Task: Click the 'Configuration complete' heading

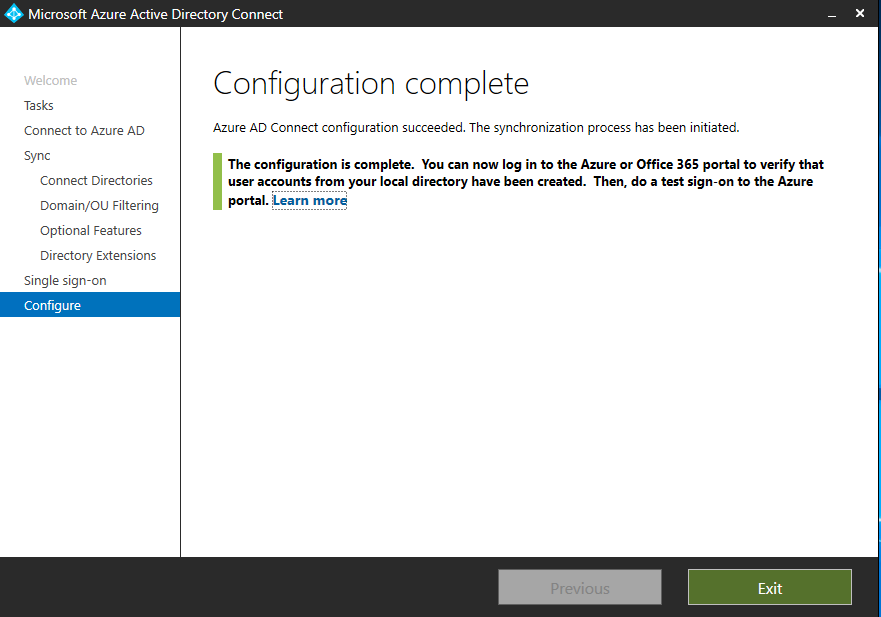Action: (x=371, y=84)
